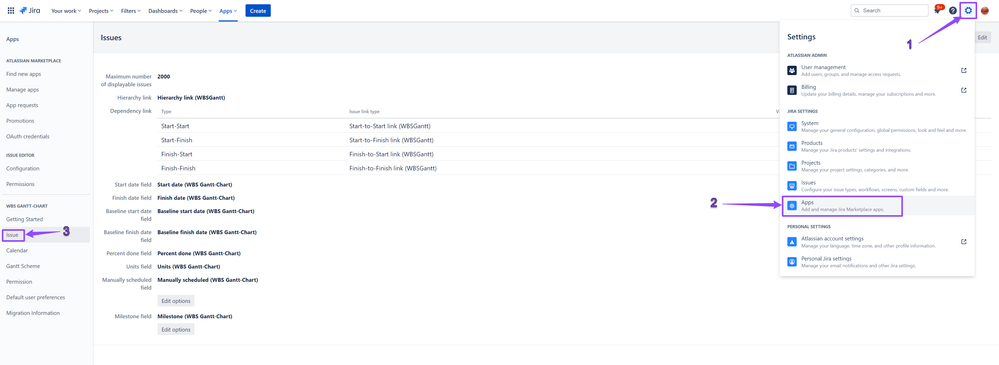The height and width of the screenshot is (365, 999).
Task: Expand the Dashboards dropdown
Action: (x=165, y=11)
